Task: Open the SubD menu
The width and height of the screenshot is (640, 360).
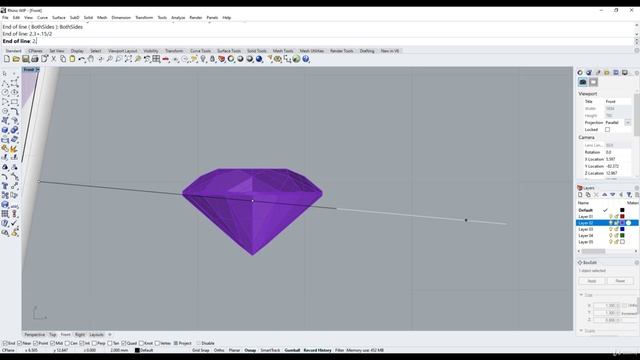Action: (74, 18)
